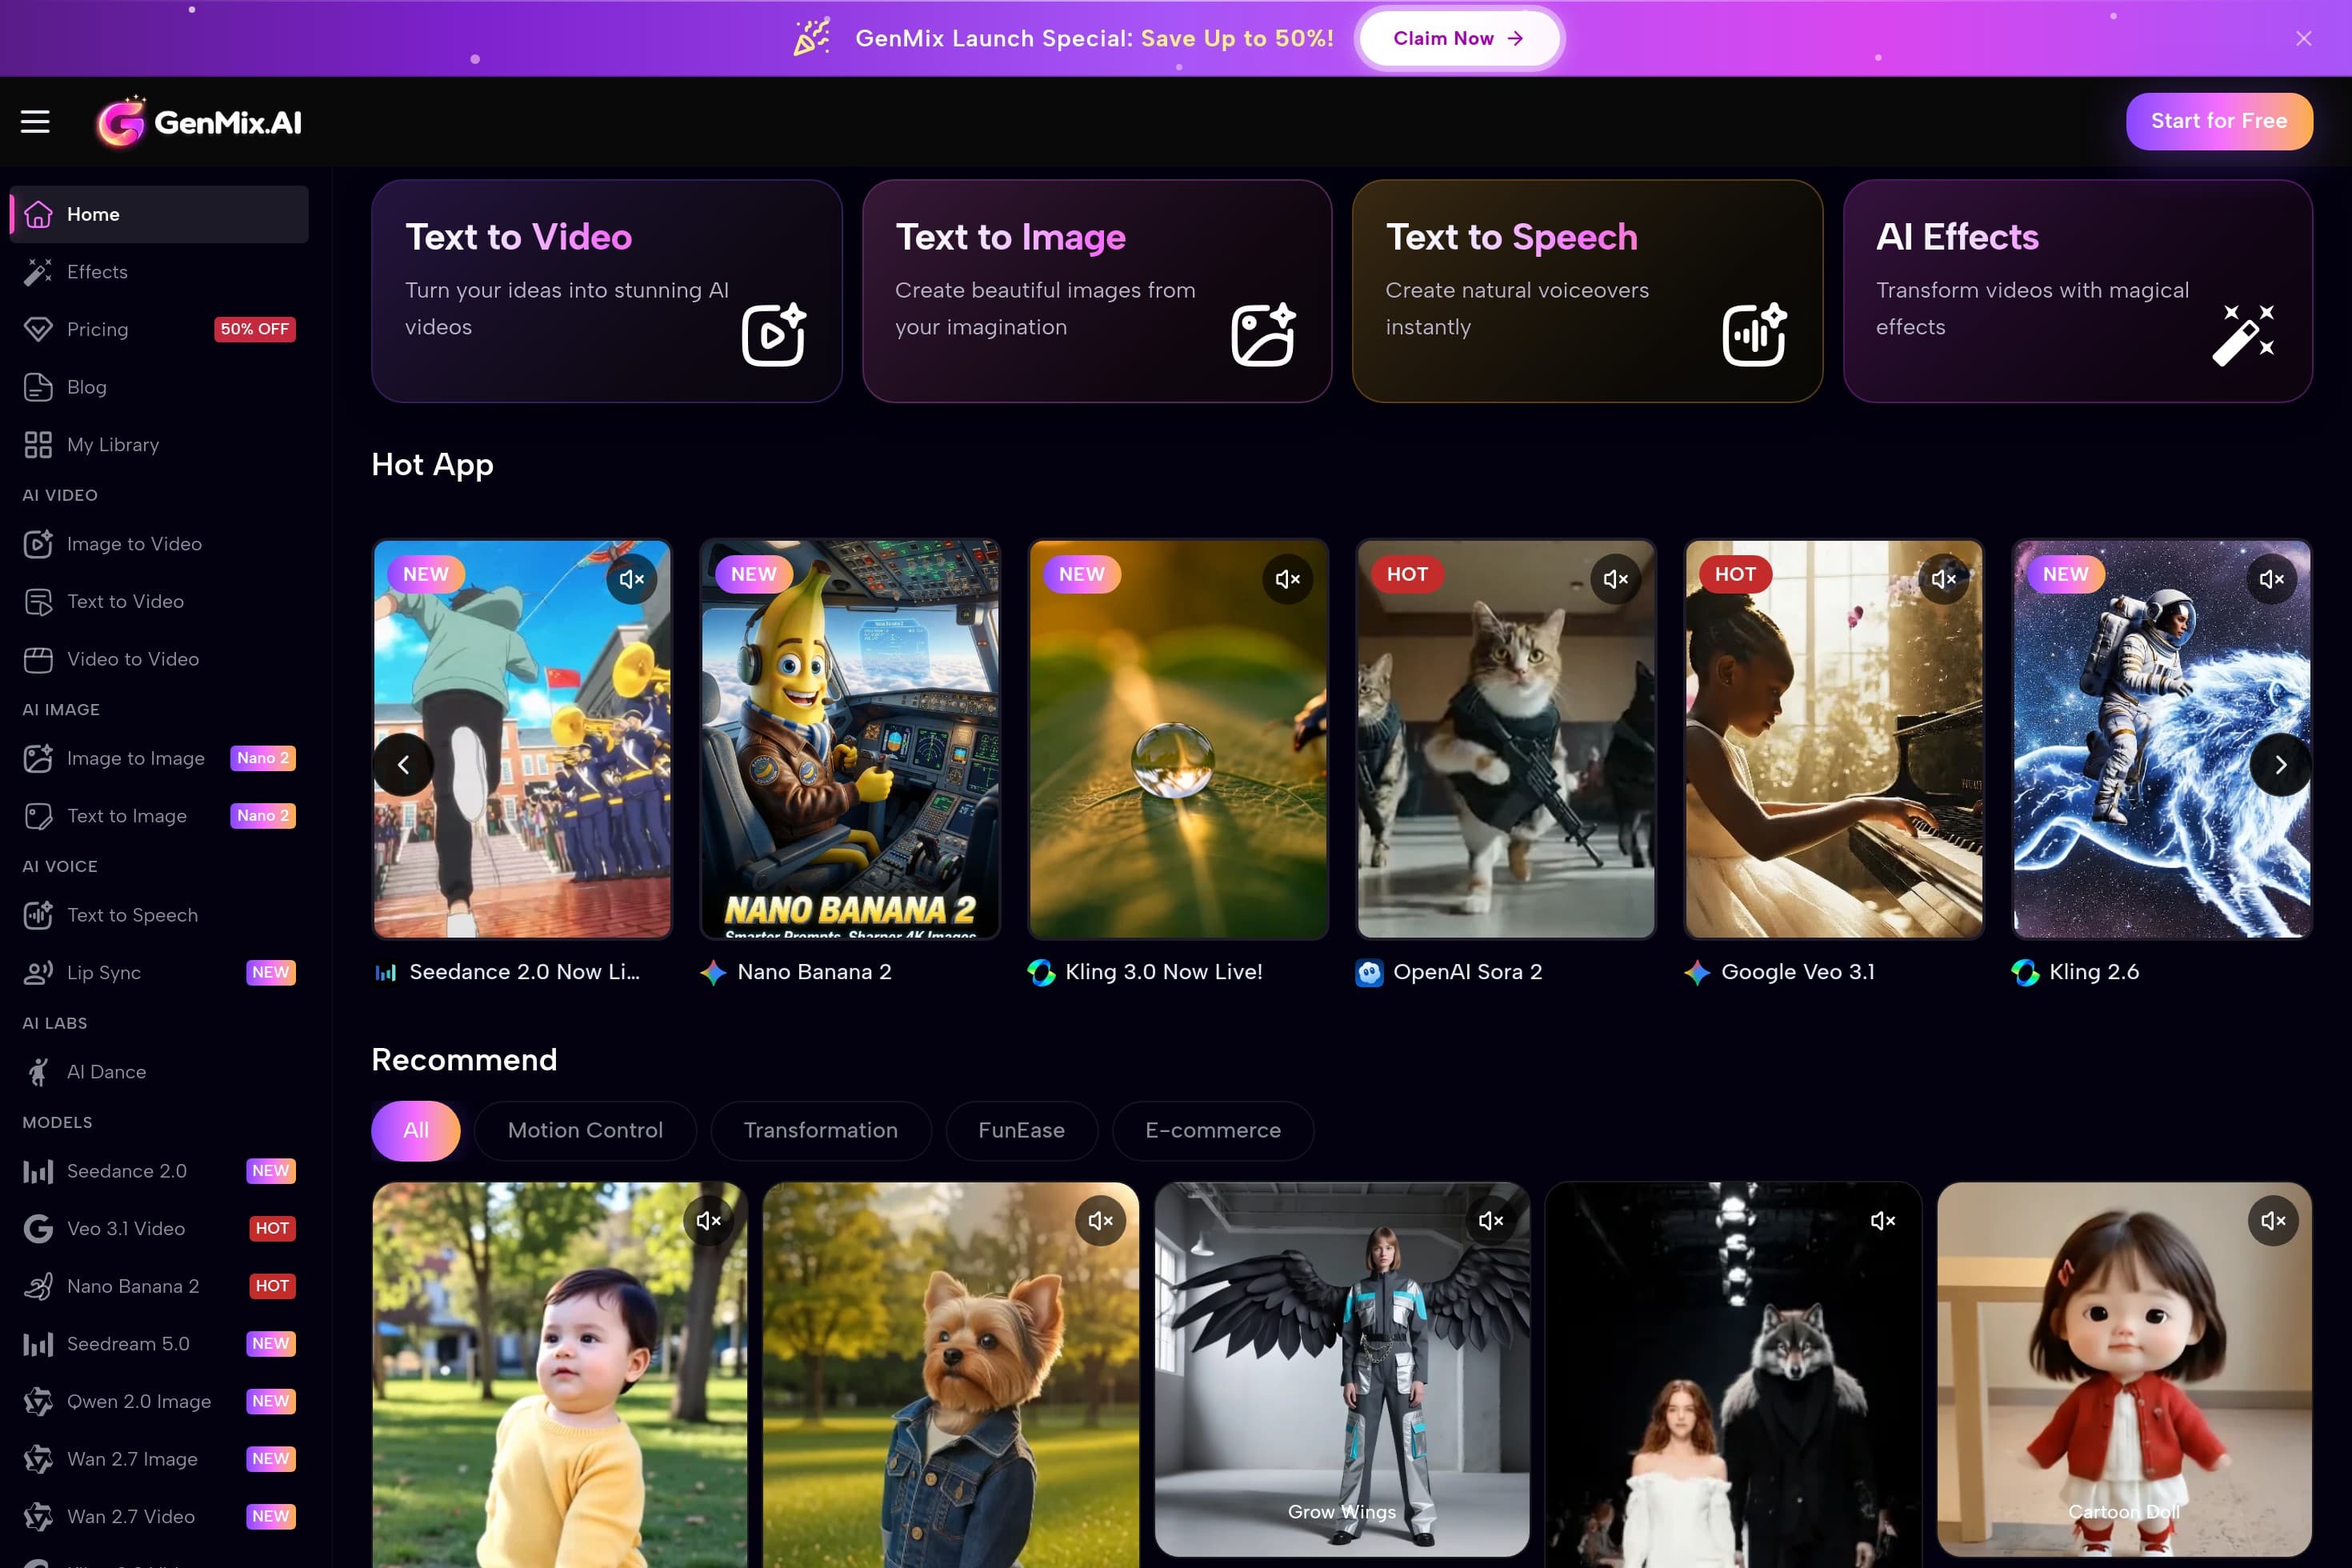Screen dimensions: 2352x1568
Task: Click the Text to Video sidebar icon
Action: pos(38,602)
